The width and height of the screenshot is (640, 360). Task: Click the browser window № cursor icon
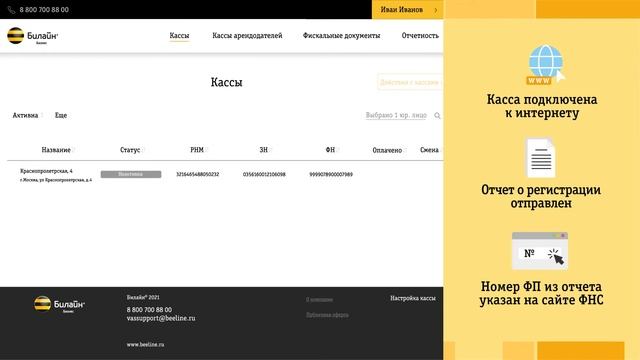click(x=540, y=251)
